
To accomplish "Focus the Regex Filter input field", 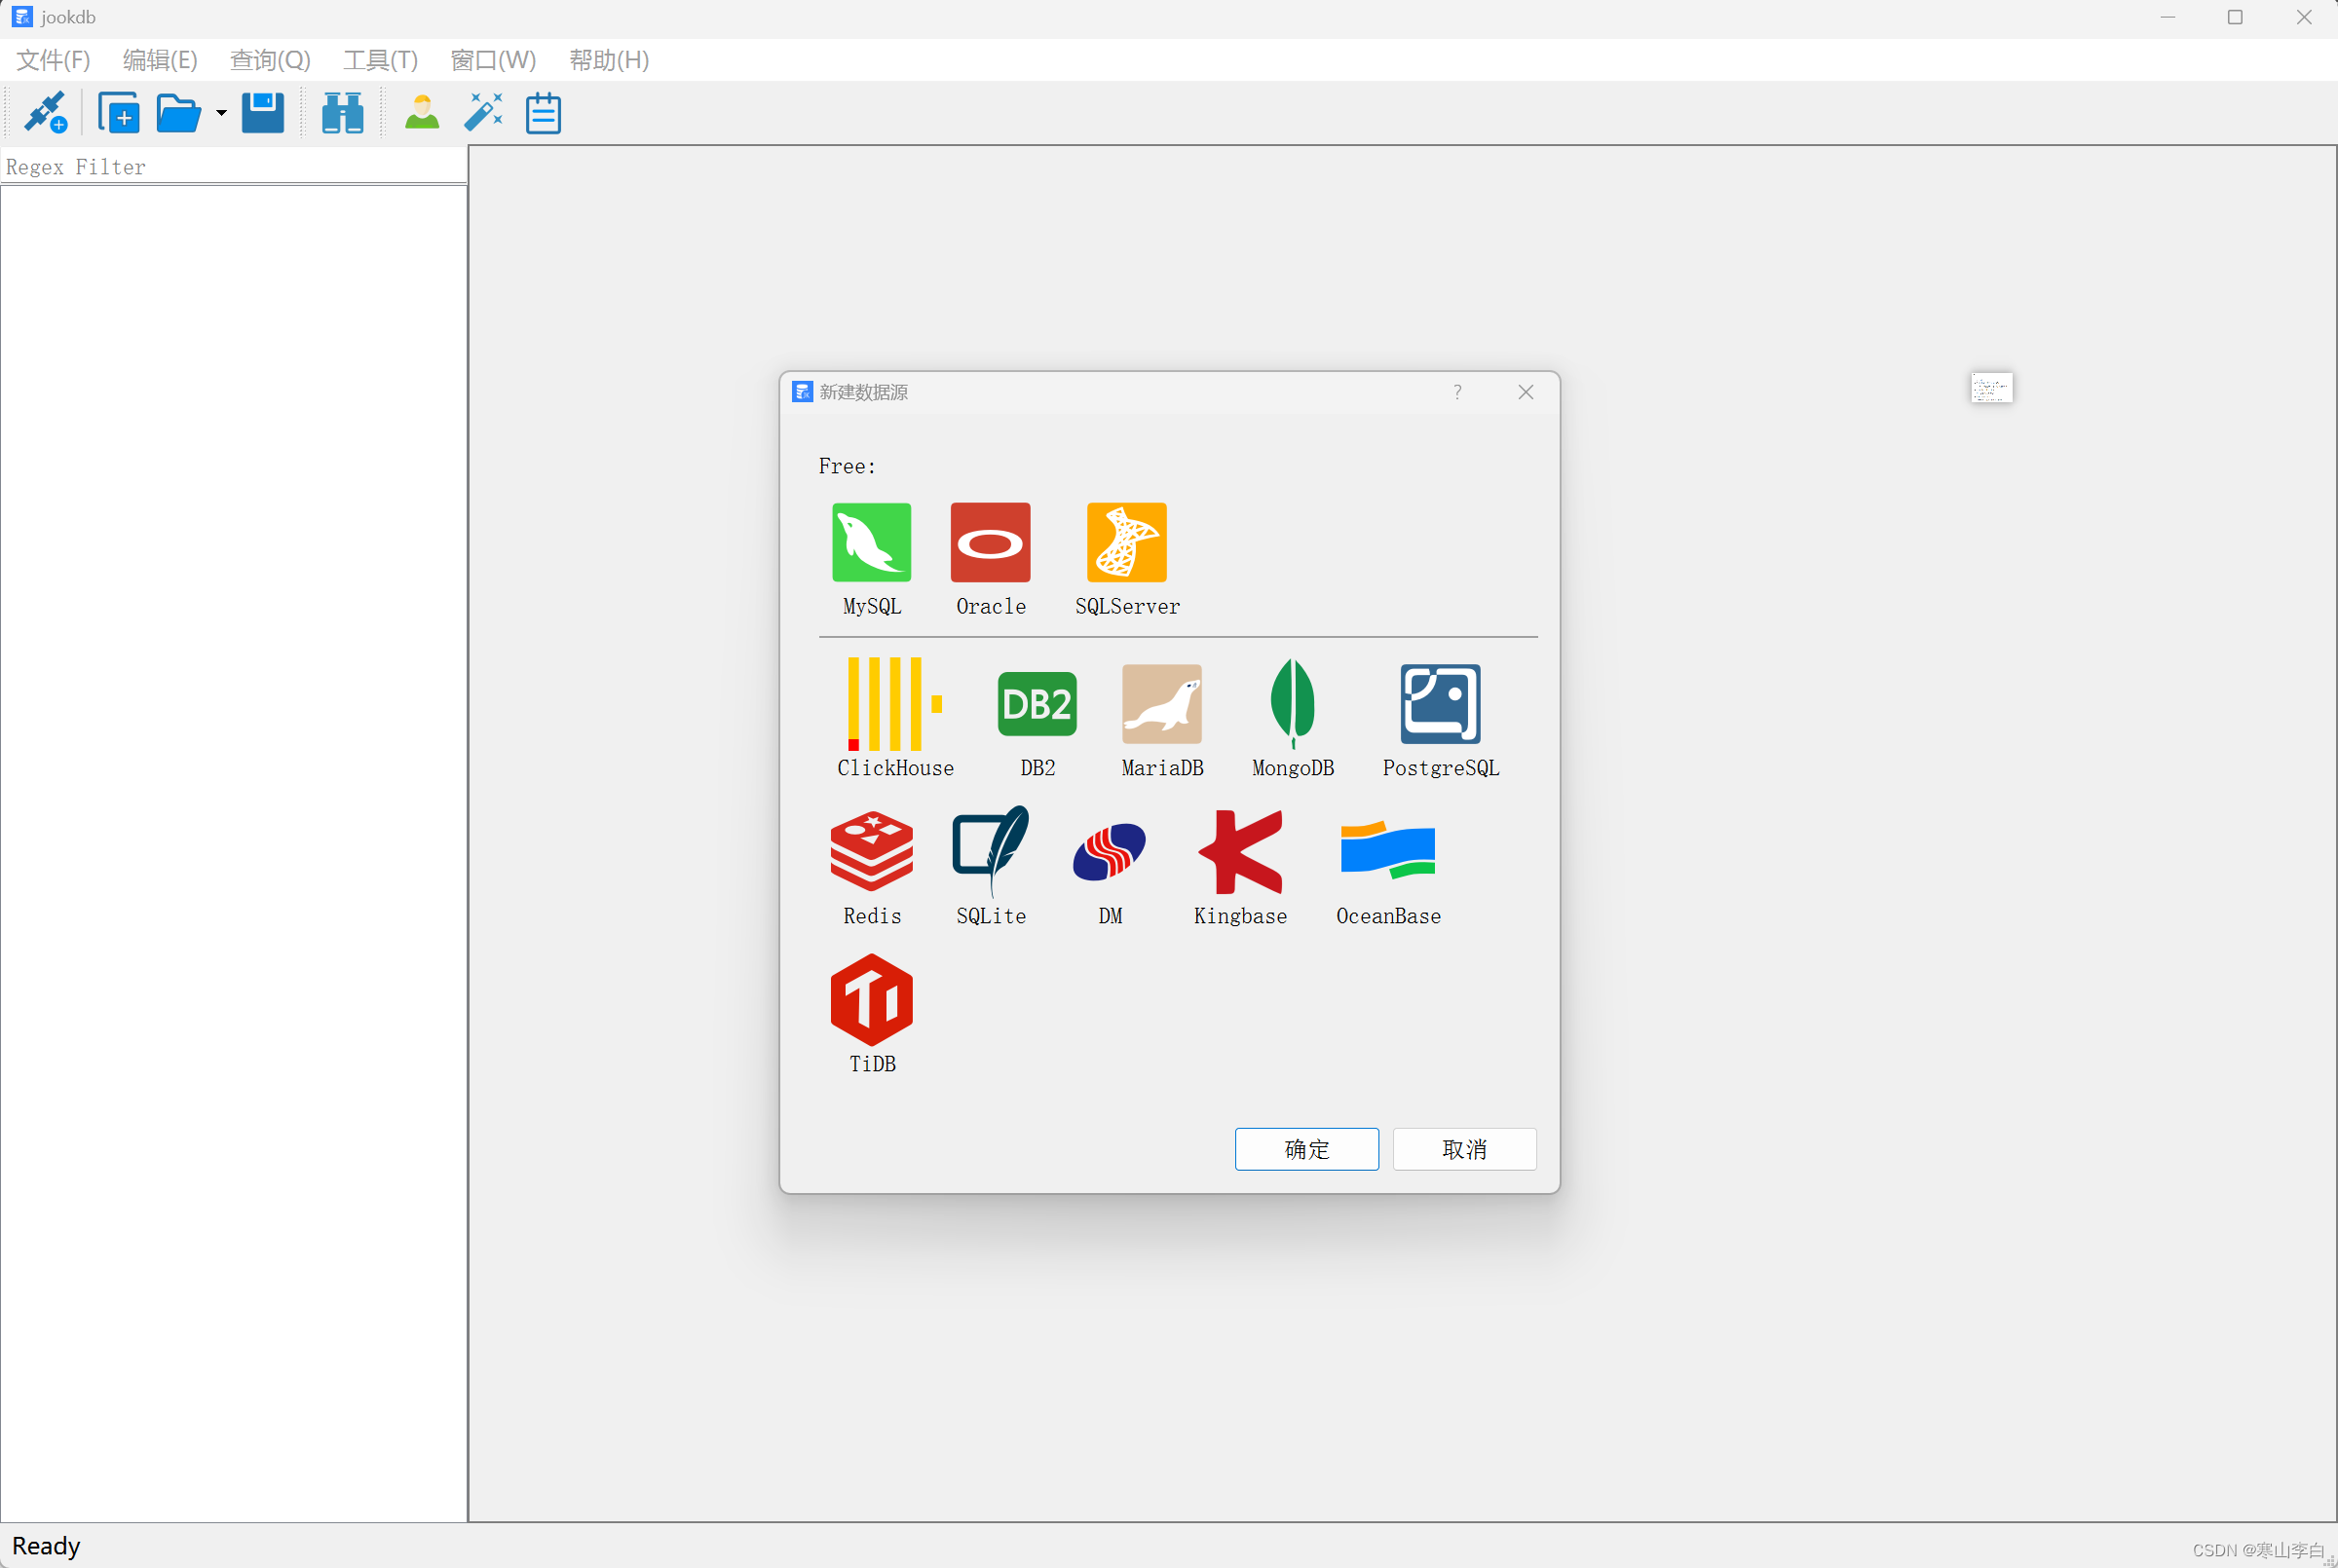I will (234, 166).
